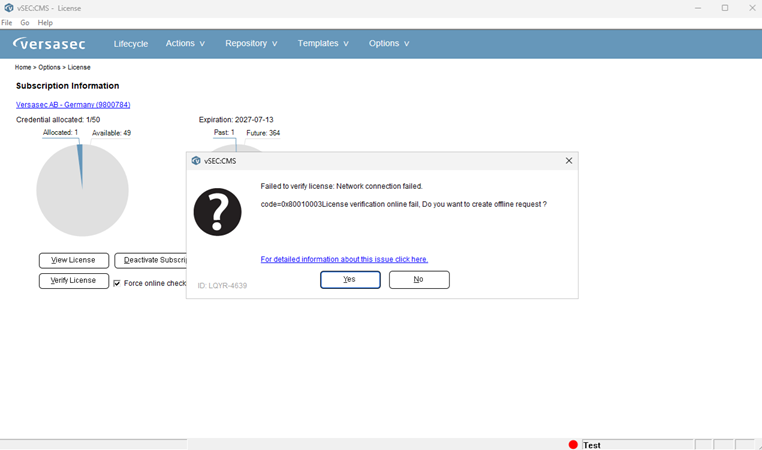Click the red connection status indicator
The width and height of the screenshot is (762, 450).
[573, 444]
